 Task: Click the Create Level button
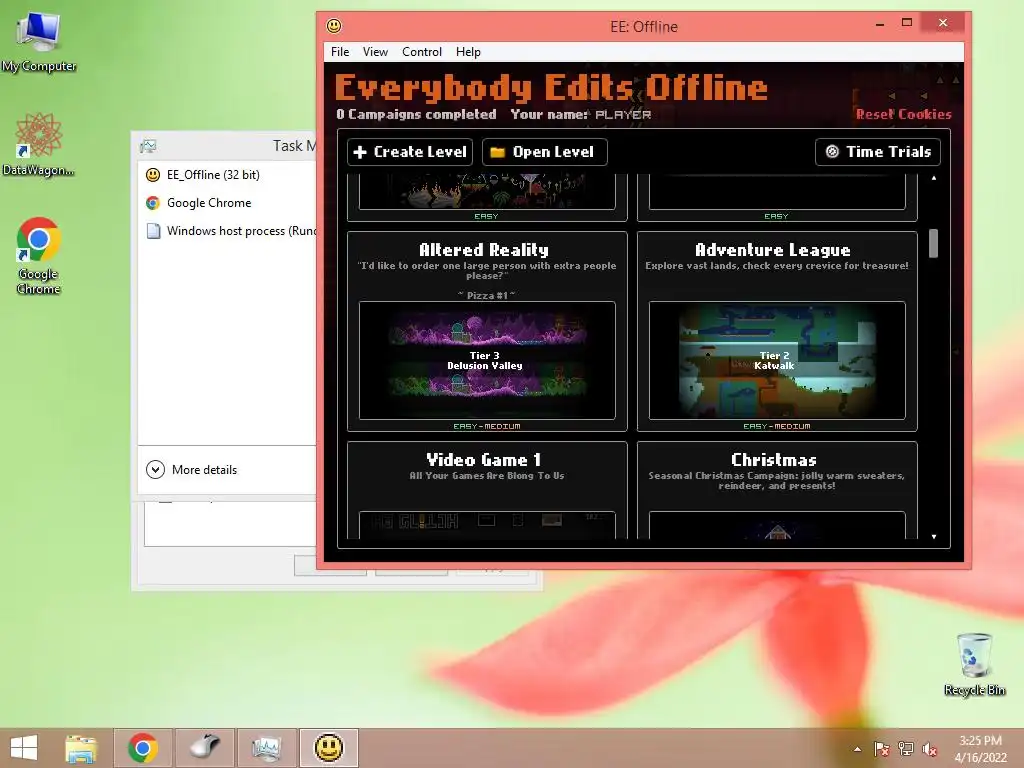tap(409, 152)
